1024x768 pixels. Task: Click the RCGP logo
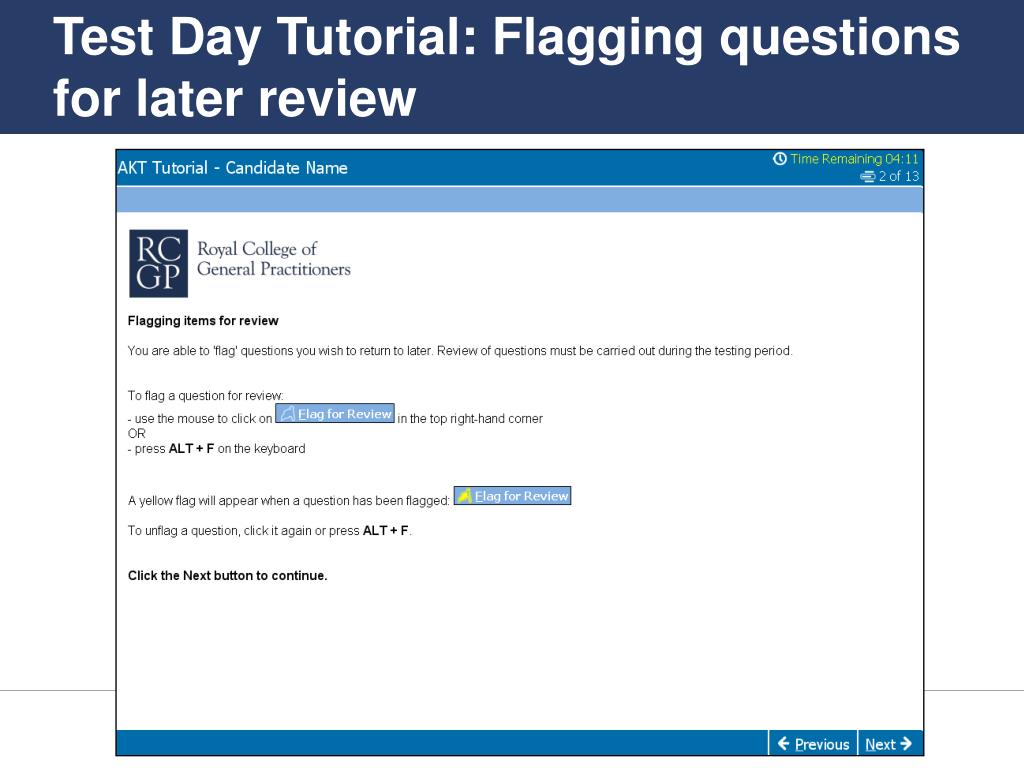159,263
